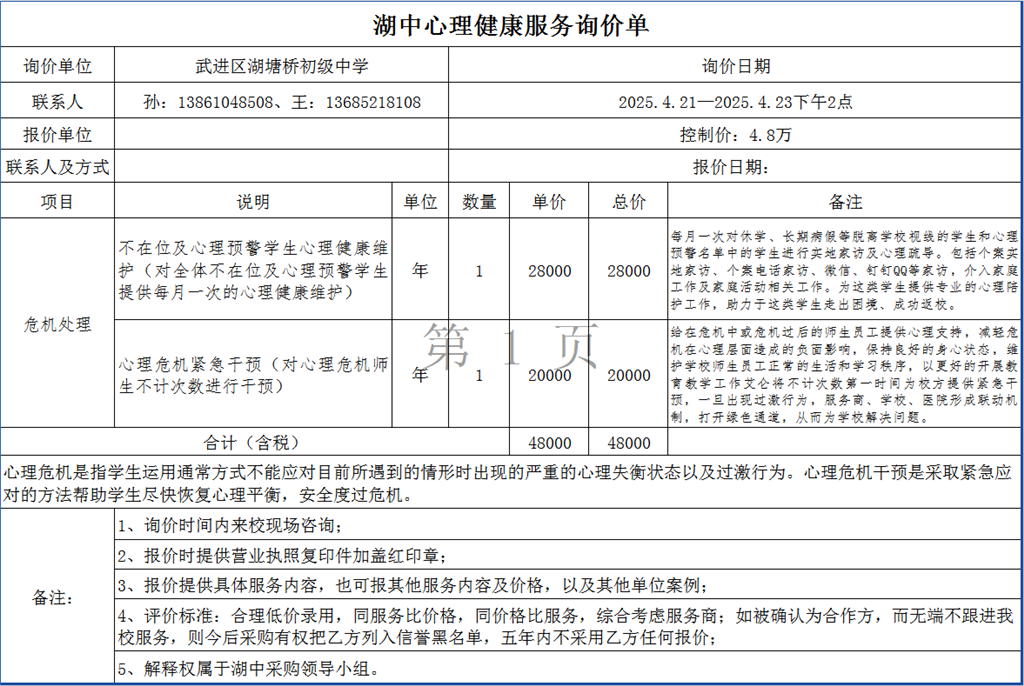Select note 5、解释权属于湖中采购领导小组

point(568,668)
